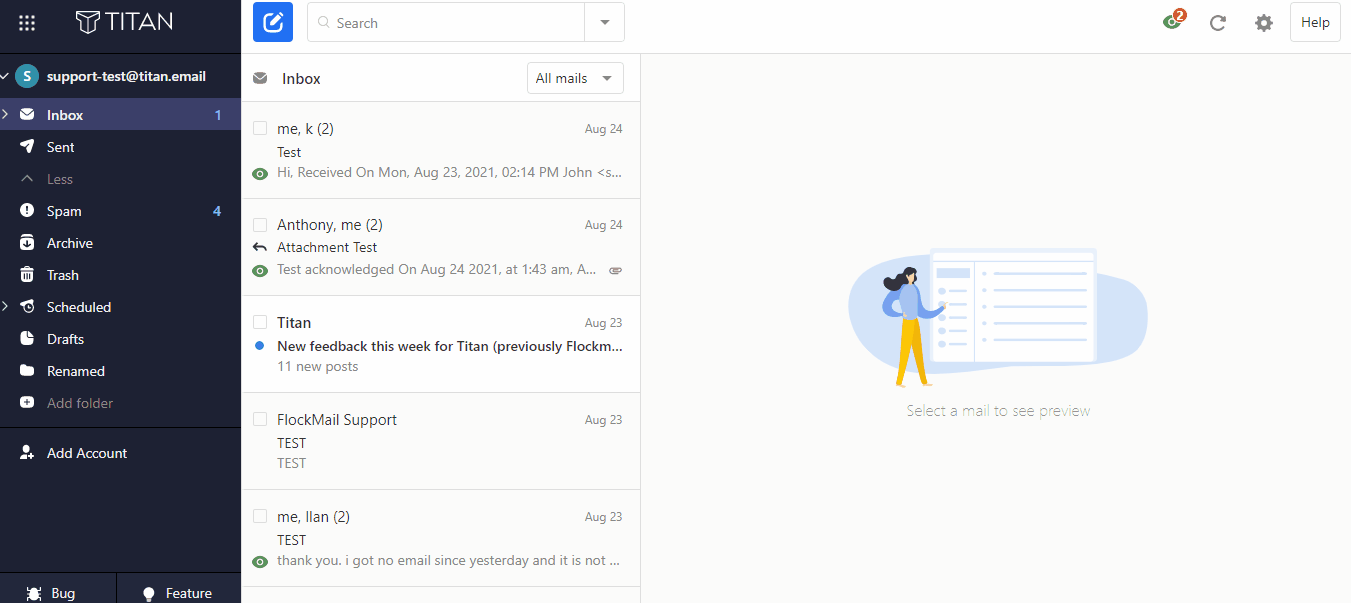Viewport: 1351px width, 603px height.
Task: Go to the Spam folder
Action: coord(120,211)
